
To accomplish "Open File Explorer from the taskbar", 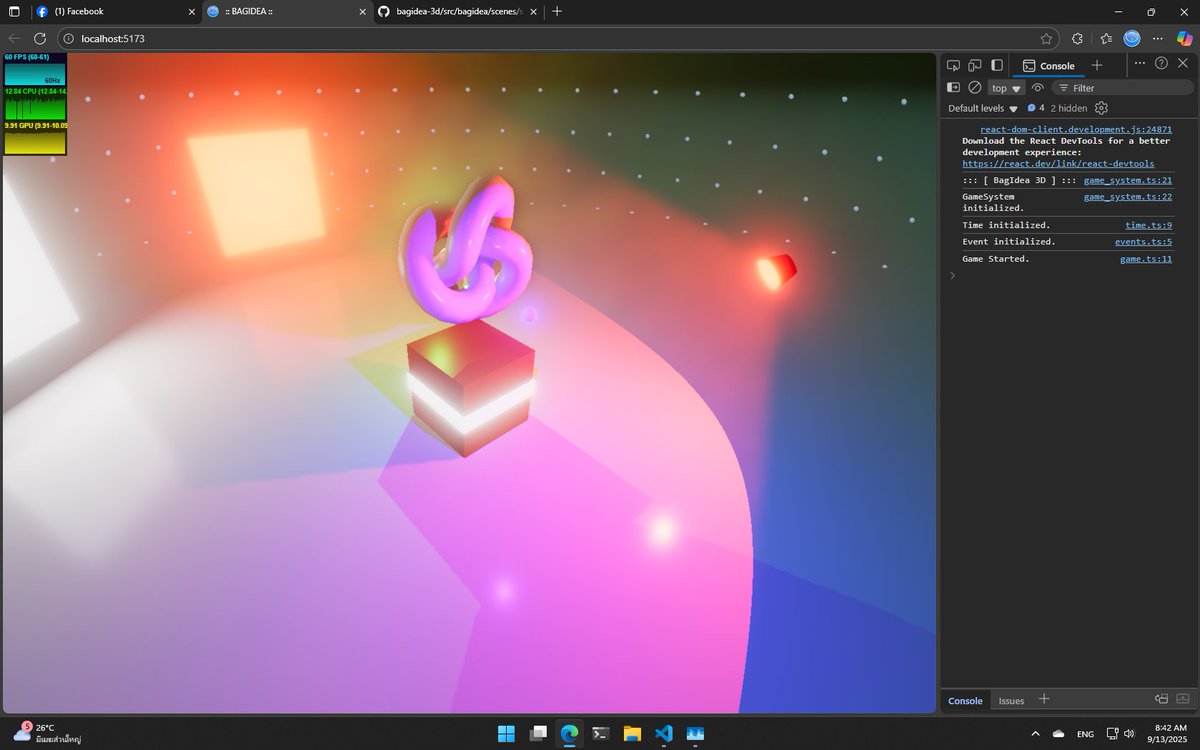I will [x=632, y=733].
